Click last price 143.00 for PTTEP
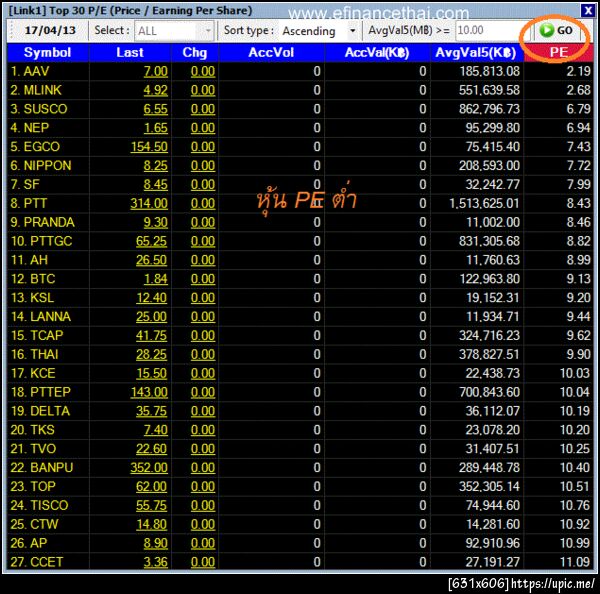The width and height of the screenshot is (600, 594). (x=149, y=392)
